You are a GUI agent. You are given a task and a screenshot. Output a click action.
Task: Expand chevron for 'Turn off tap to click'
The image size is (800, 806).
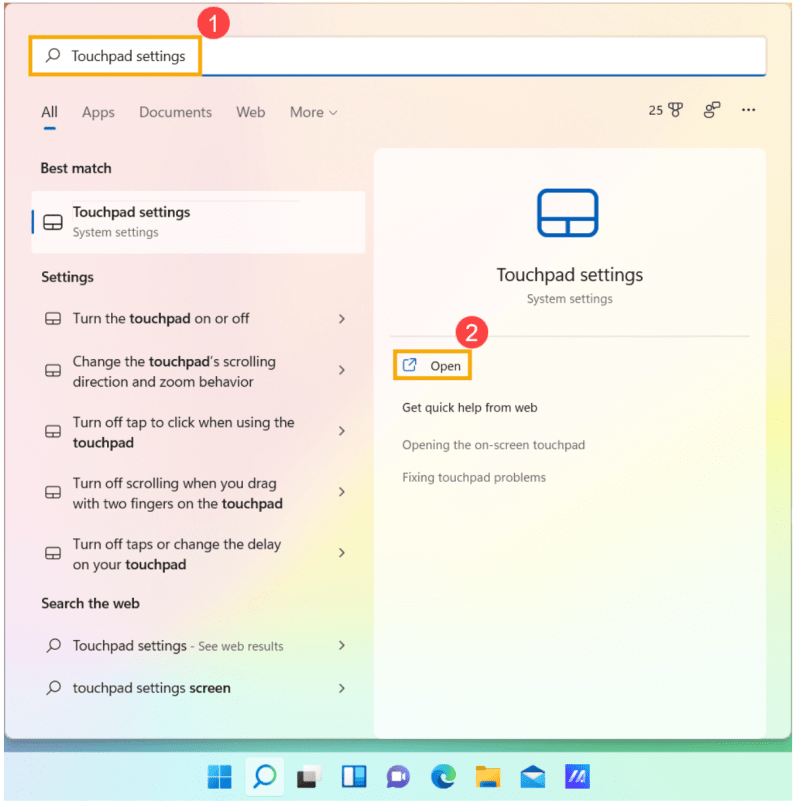342,431
